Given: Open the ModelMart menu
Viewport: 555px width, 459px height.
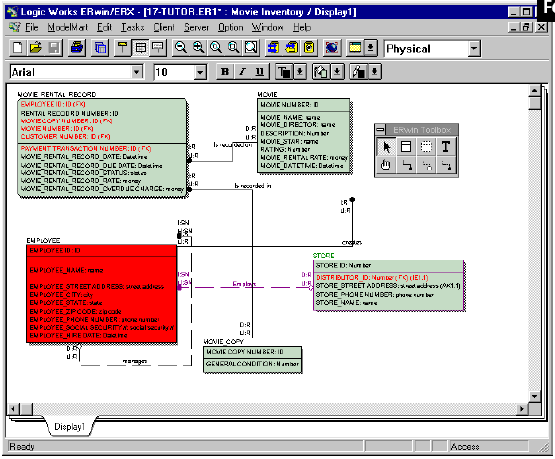Looking at the screenshot, I should (x=67, y=28).
